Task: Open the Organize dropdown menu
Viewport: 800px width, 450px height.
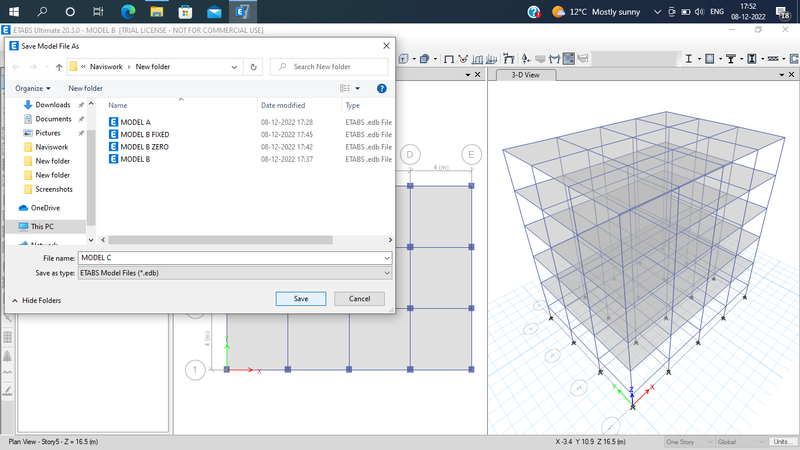Action: (x=33, y=88)
